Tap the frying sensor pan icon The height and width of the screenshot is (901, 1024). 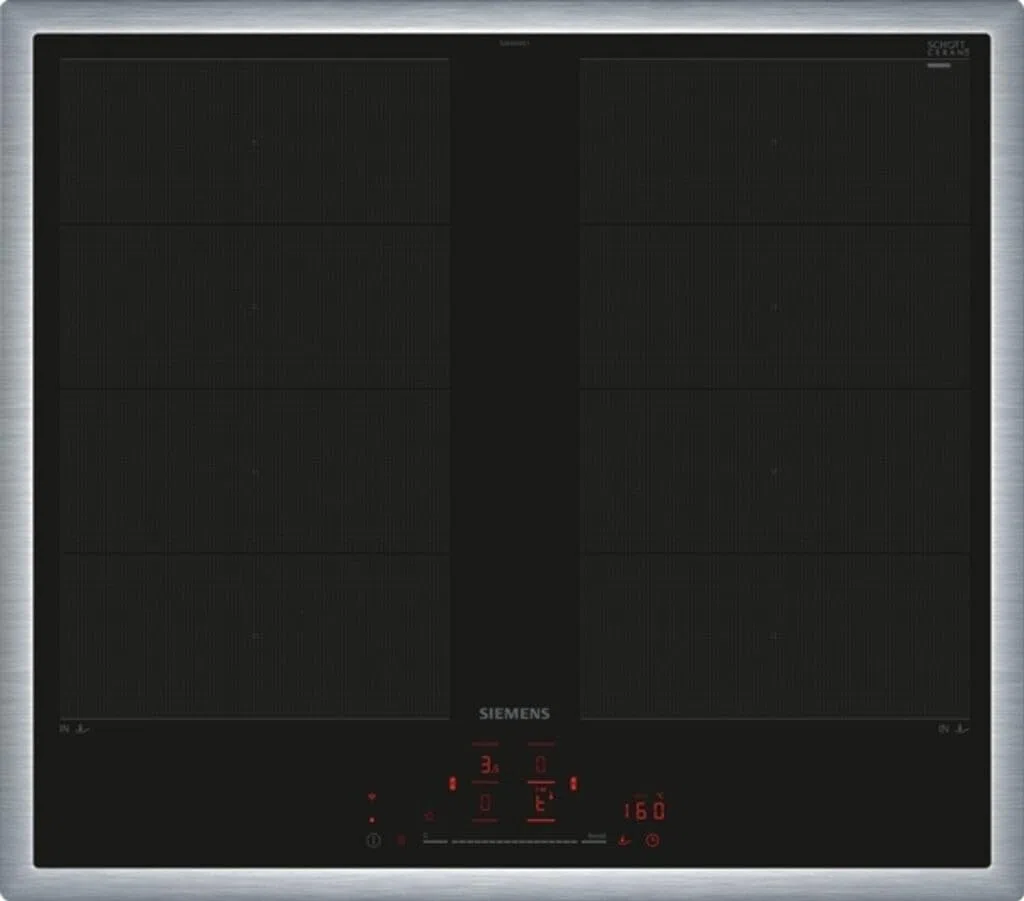point(624,840)
